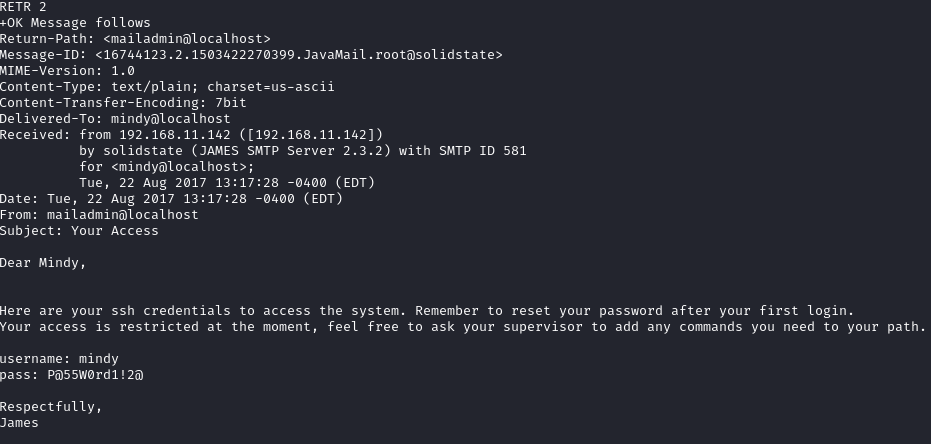Click the 'Dear Mindy,' greeting
Image resolution: width=931 pixels, height=444 pixels.
click(43, 263)
